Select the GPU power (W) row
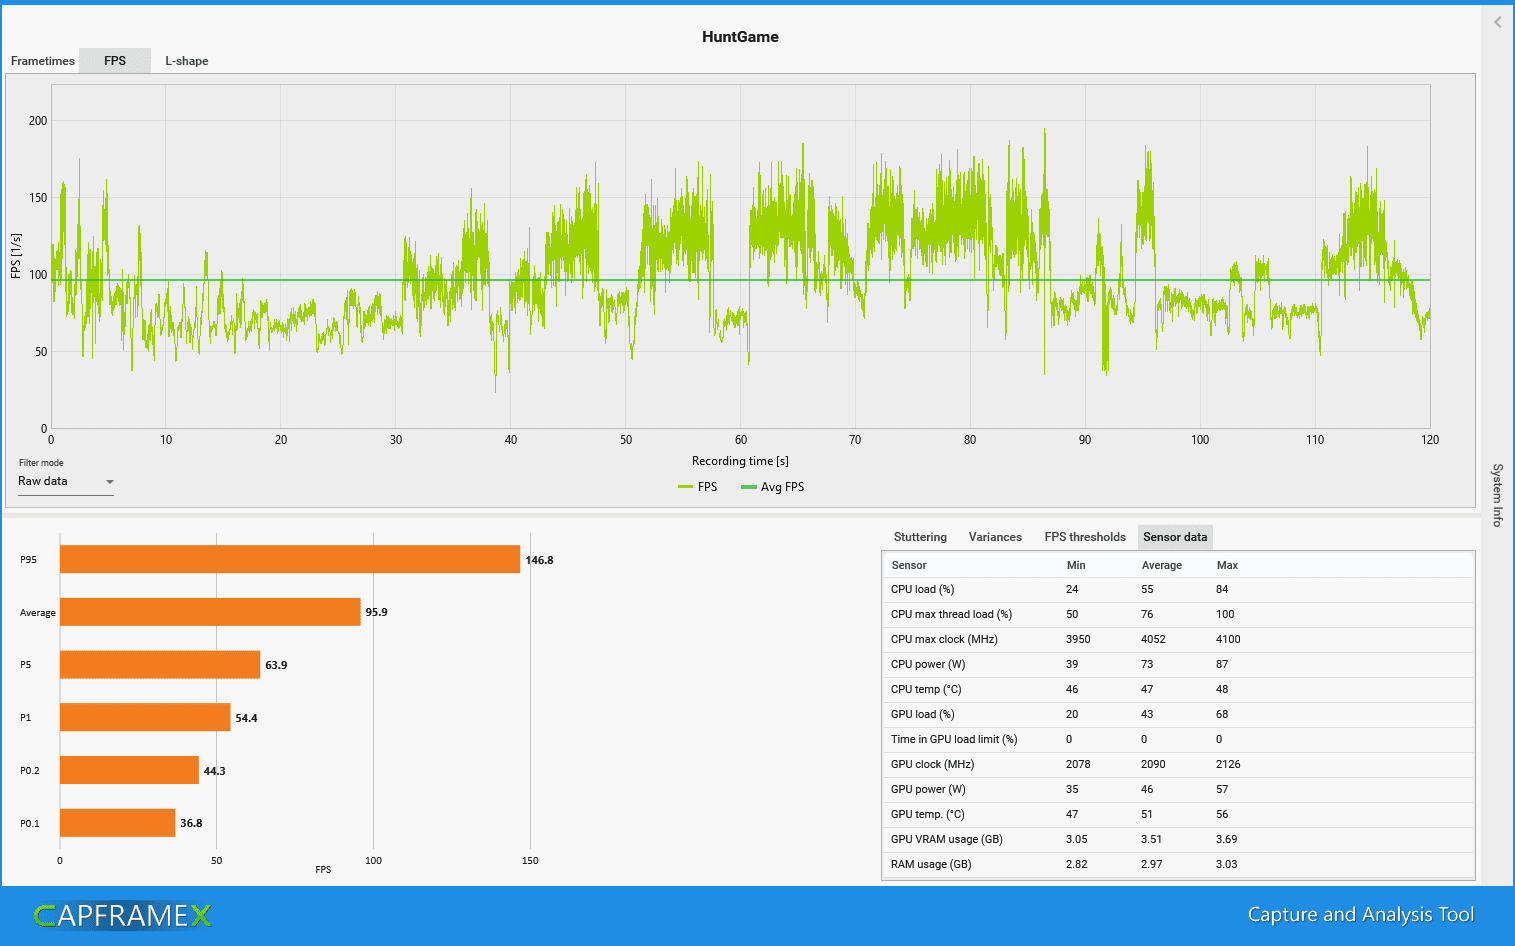 pos(1178,790)
